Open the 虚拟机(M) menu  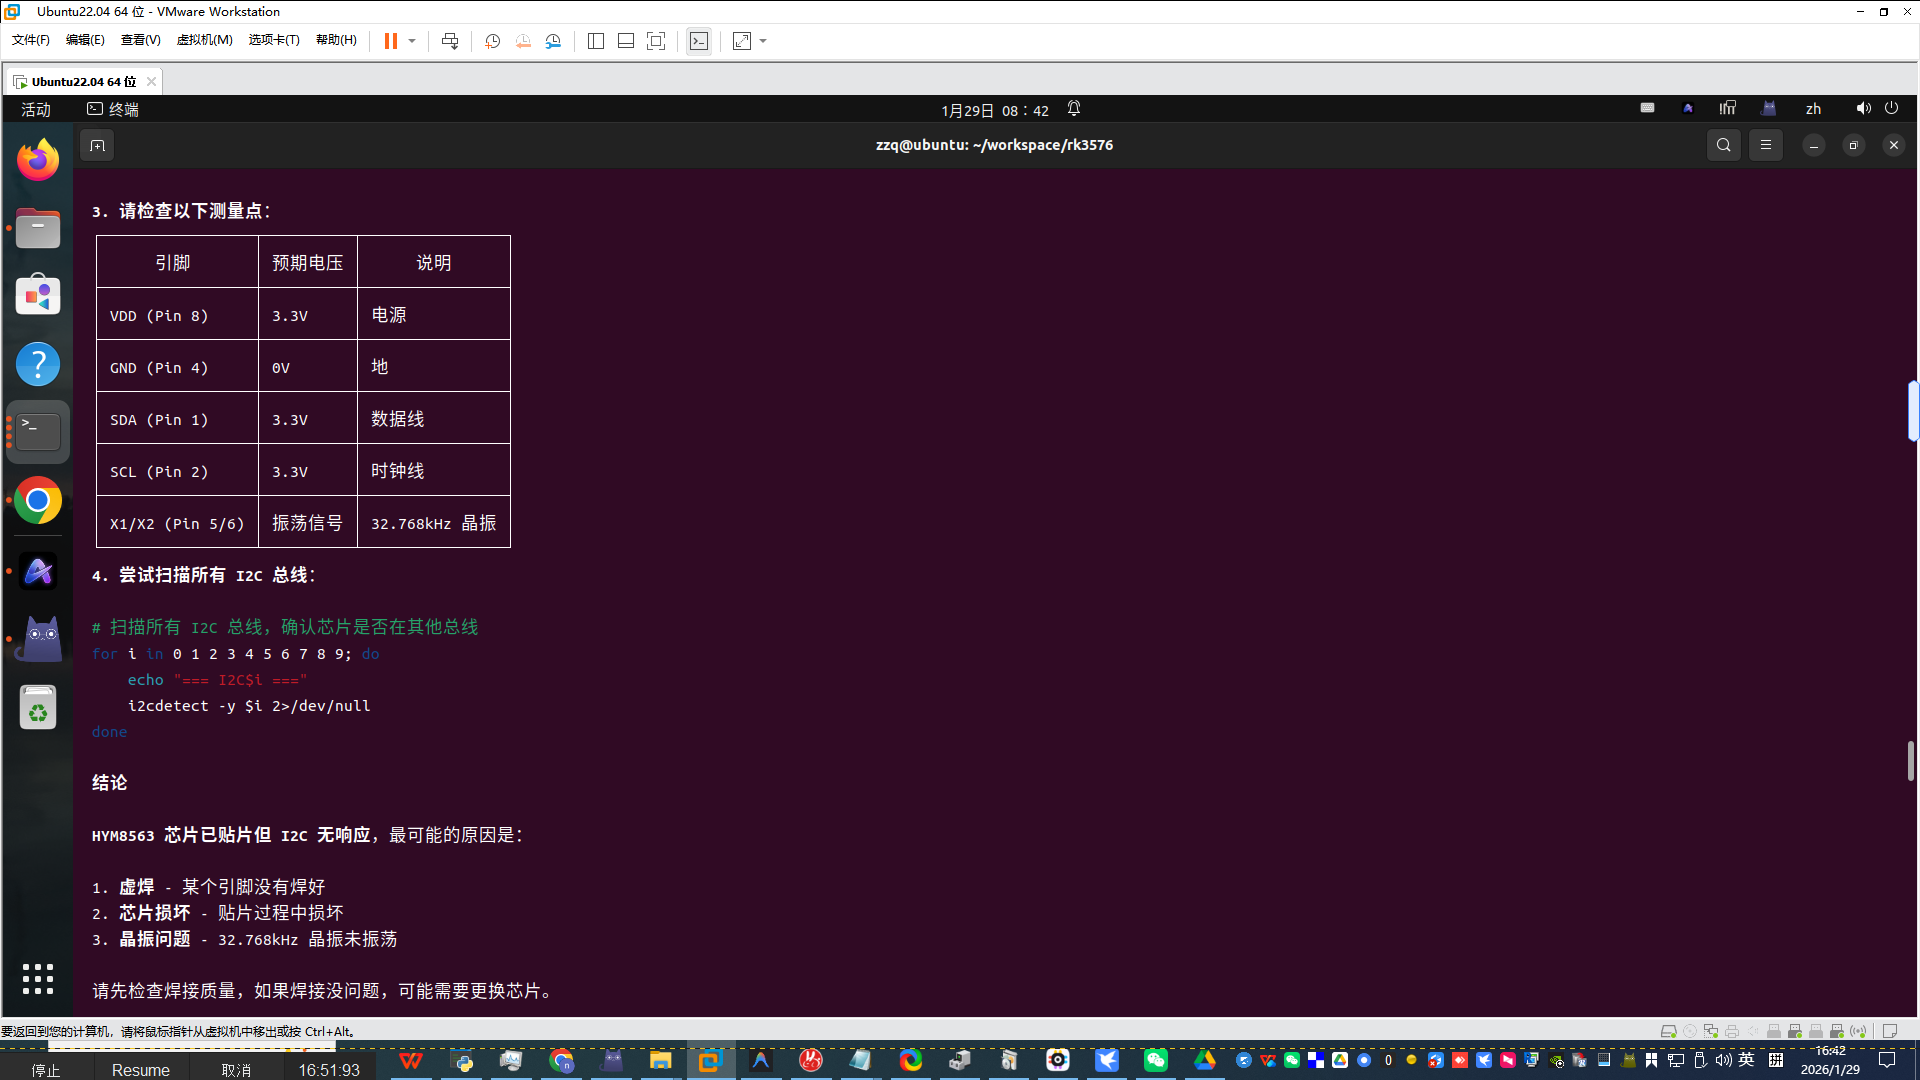[204, 40]
